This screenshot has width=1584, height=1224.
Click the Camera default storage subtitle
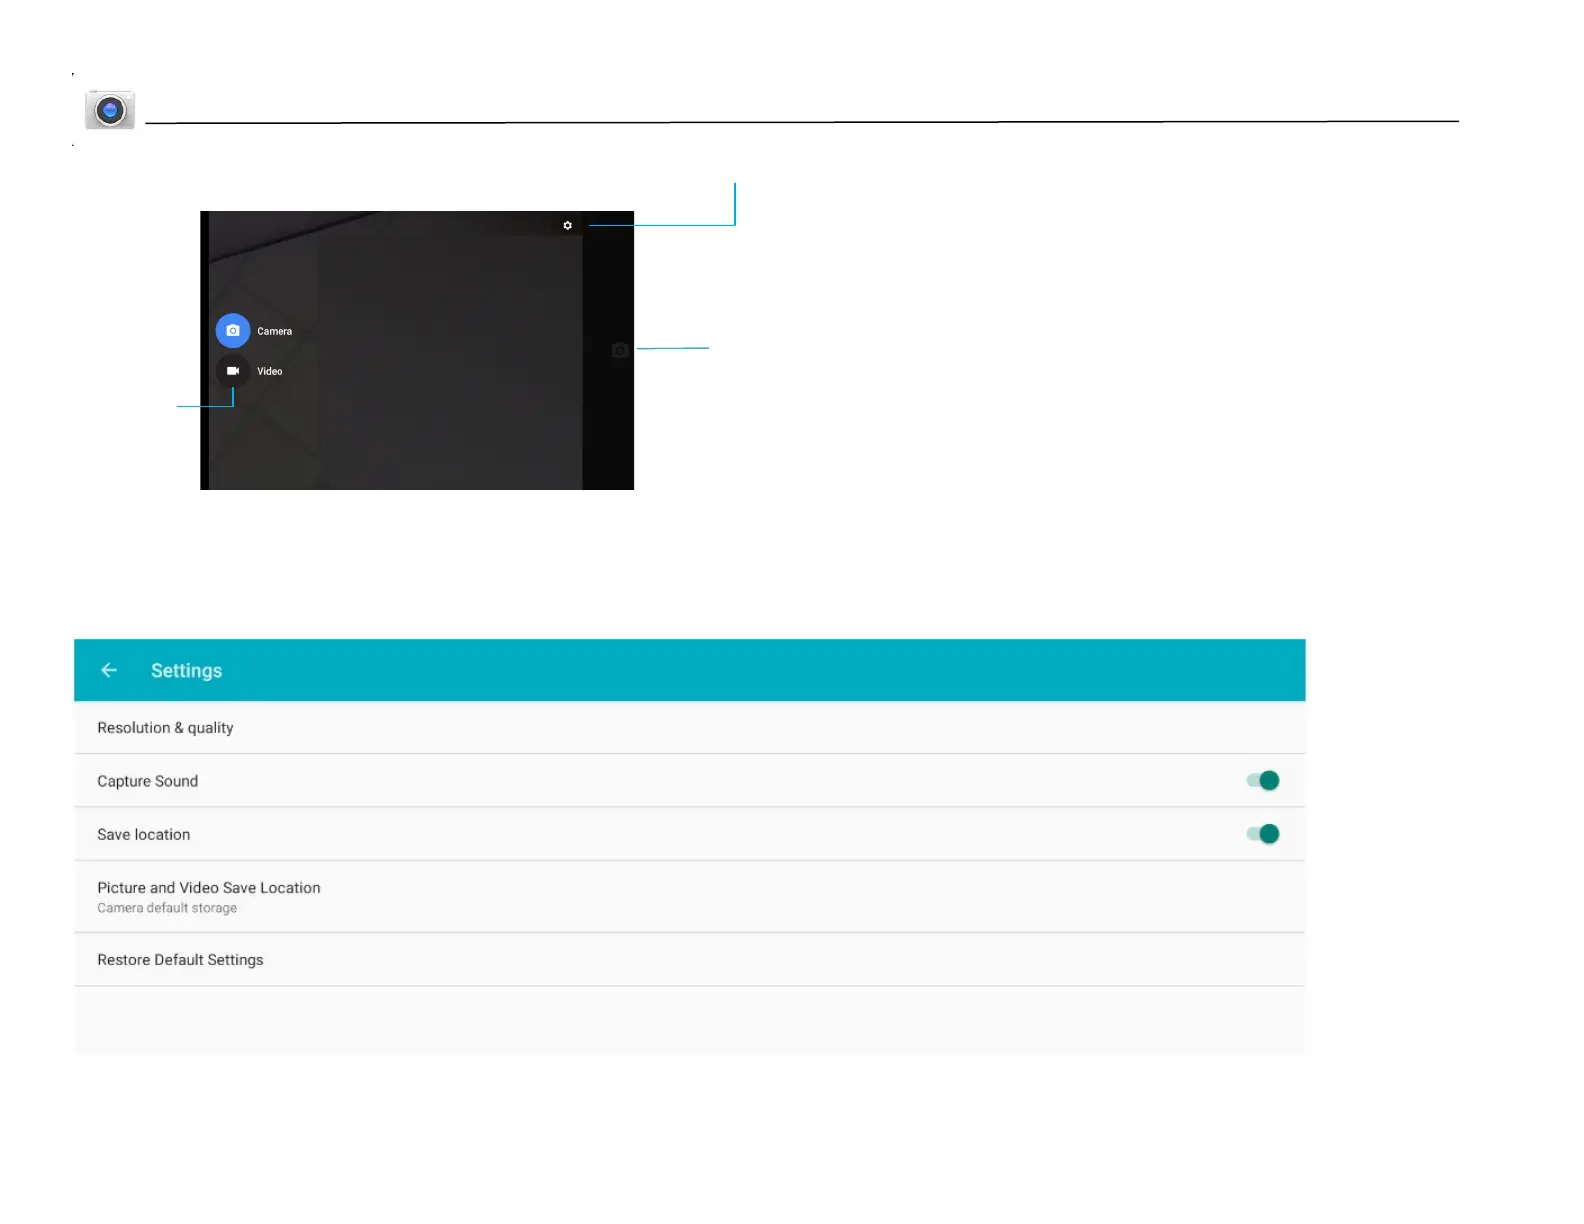pyautogui.click(x=167, y=909)
